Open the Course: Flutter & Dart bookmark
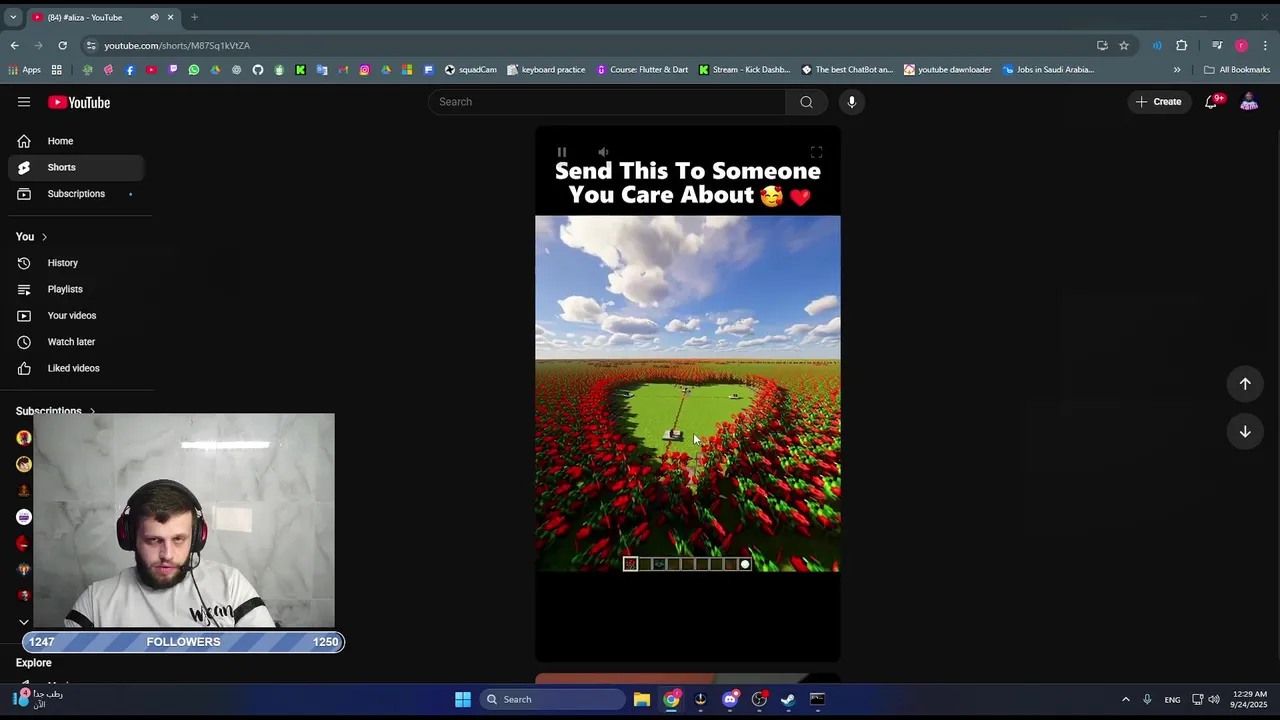This screenshot has height=720, width=1280. [642, 70]
